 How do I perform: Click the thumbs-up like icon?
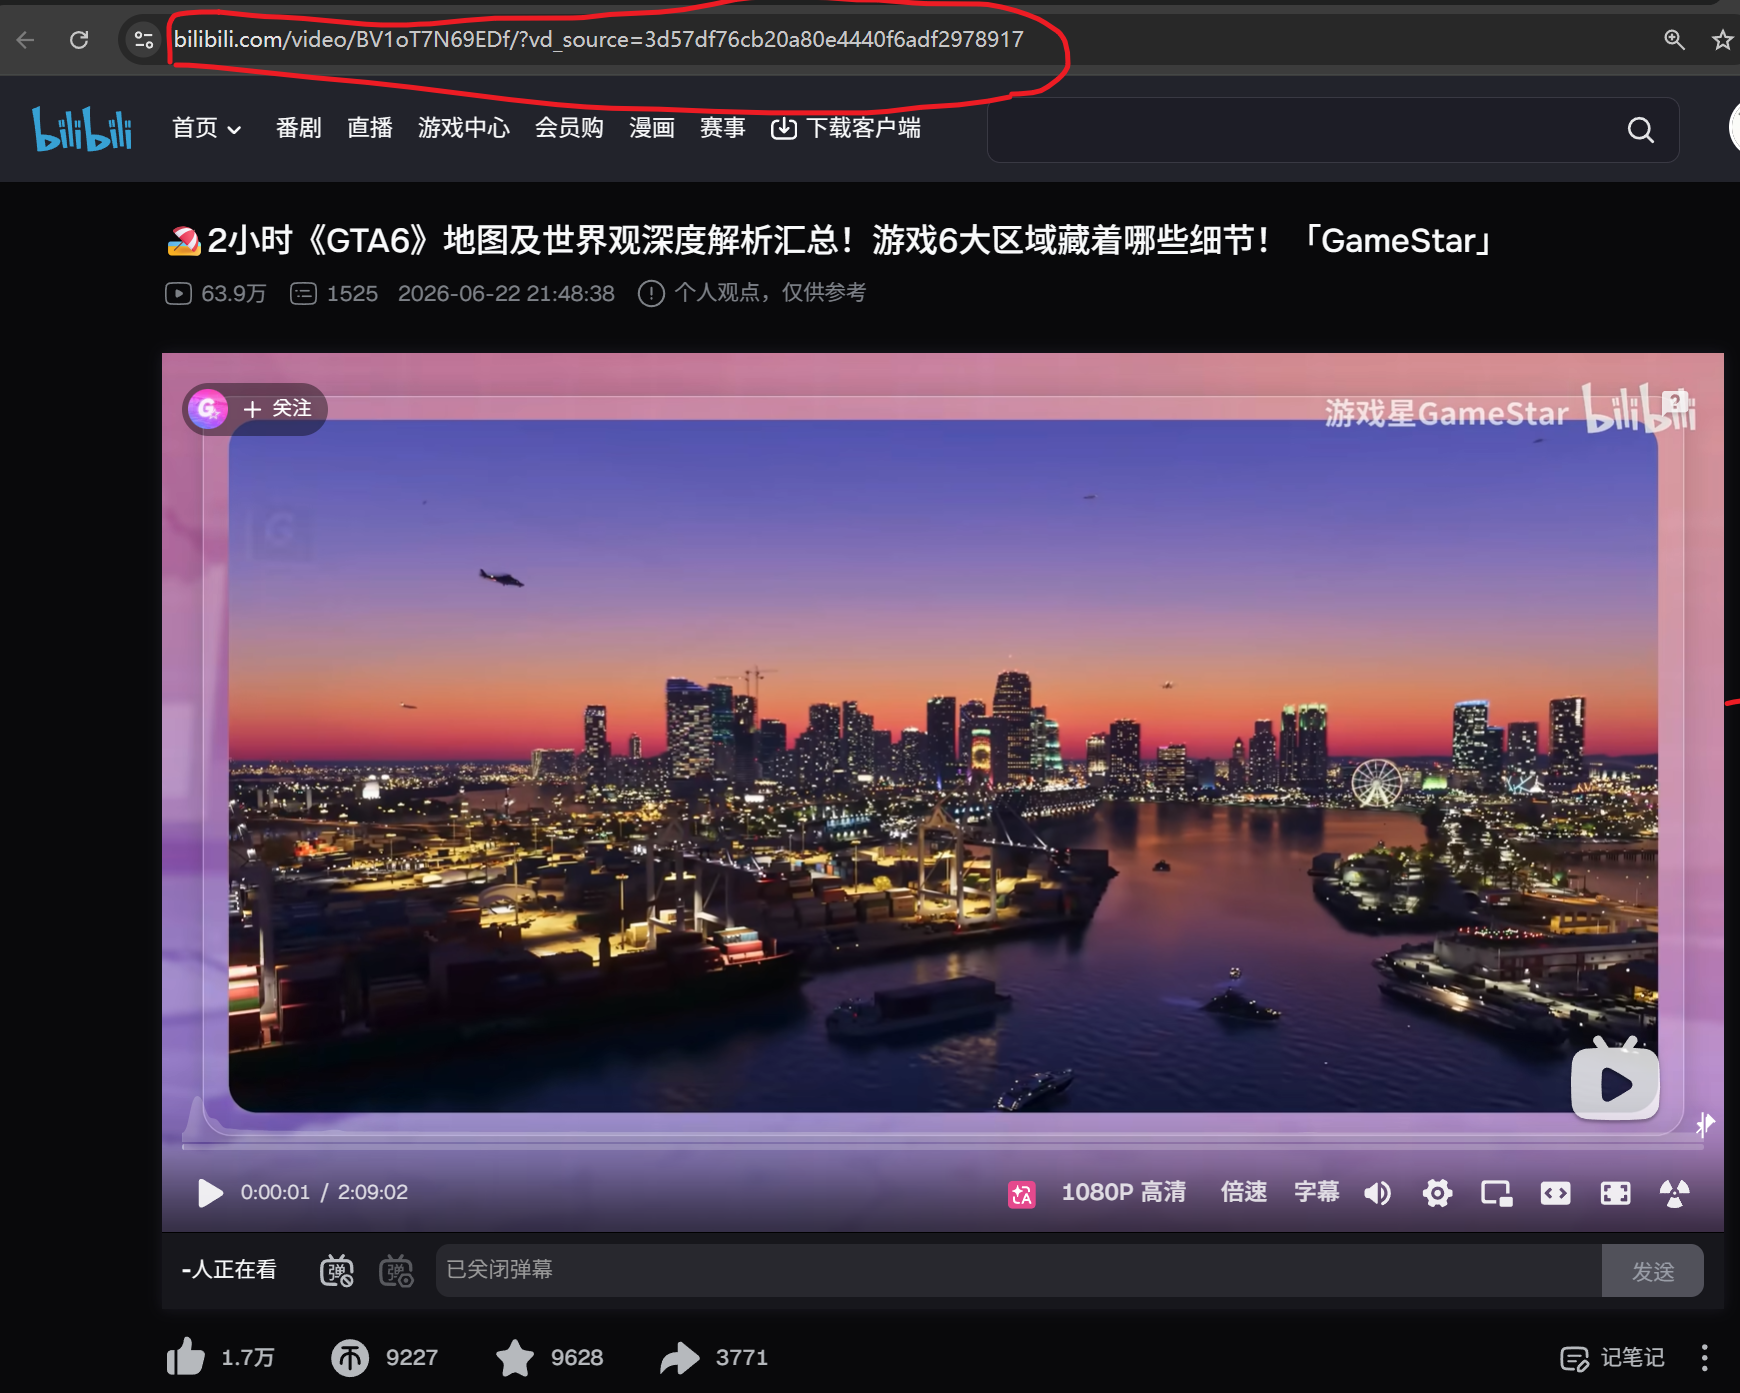pyautogui.click(x=185, y=1357)
